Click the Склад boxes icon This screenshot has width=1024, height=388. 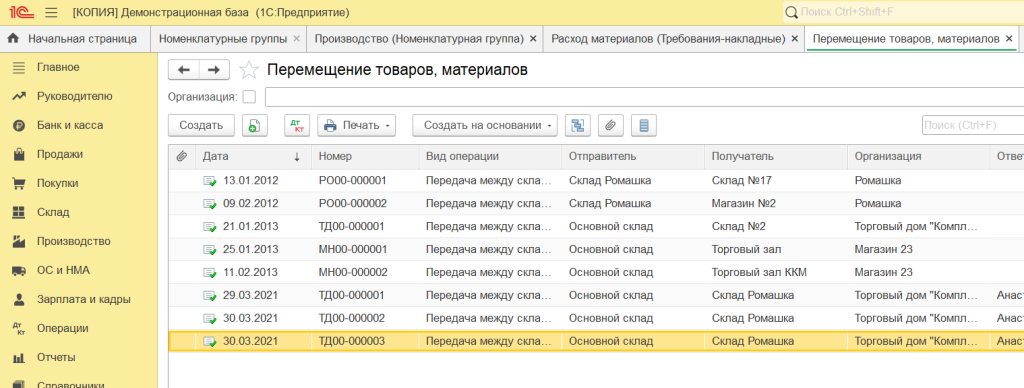[x=19, y=212]
